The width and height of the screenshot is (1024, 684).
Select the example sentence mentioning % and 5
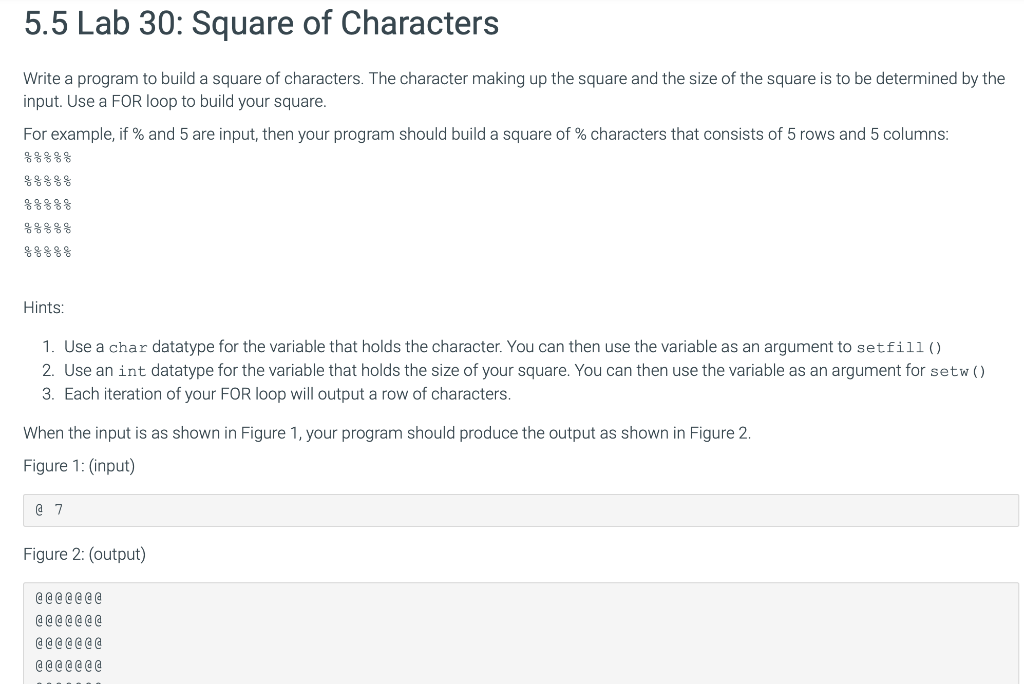coord(485,134)
